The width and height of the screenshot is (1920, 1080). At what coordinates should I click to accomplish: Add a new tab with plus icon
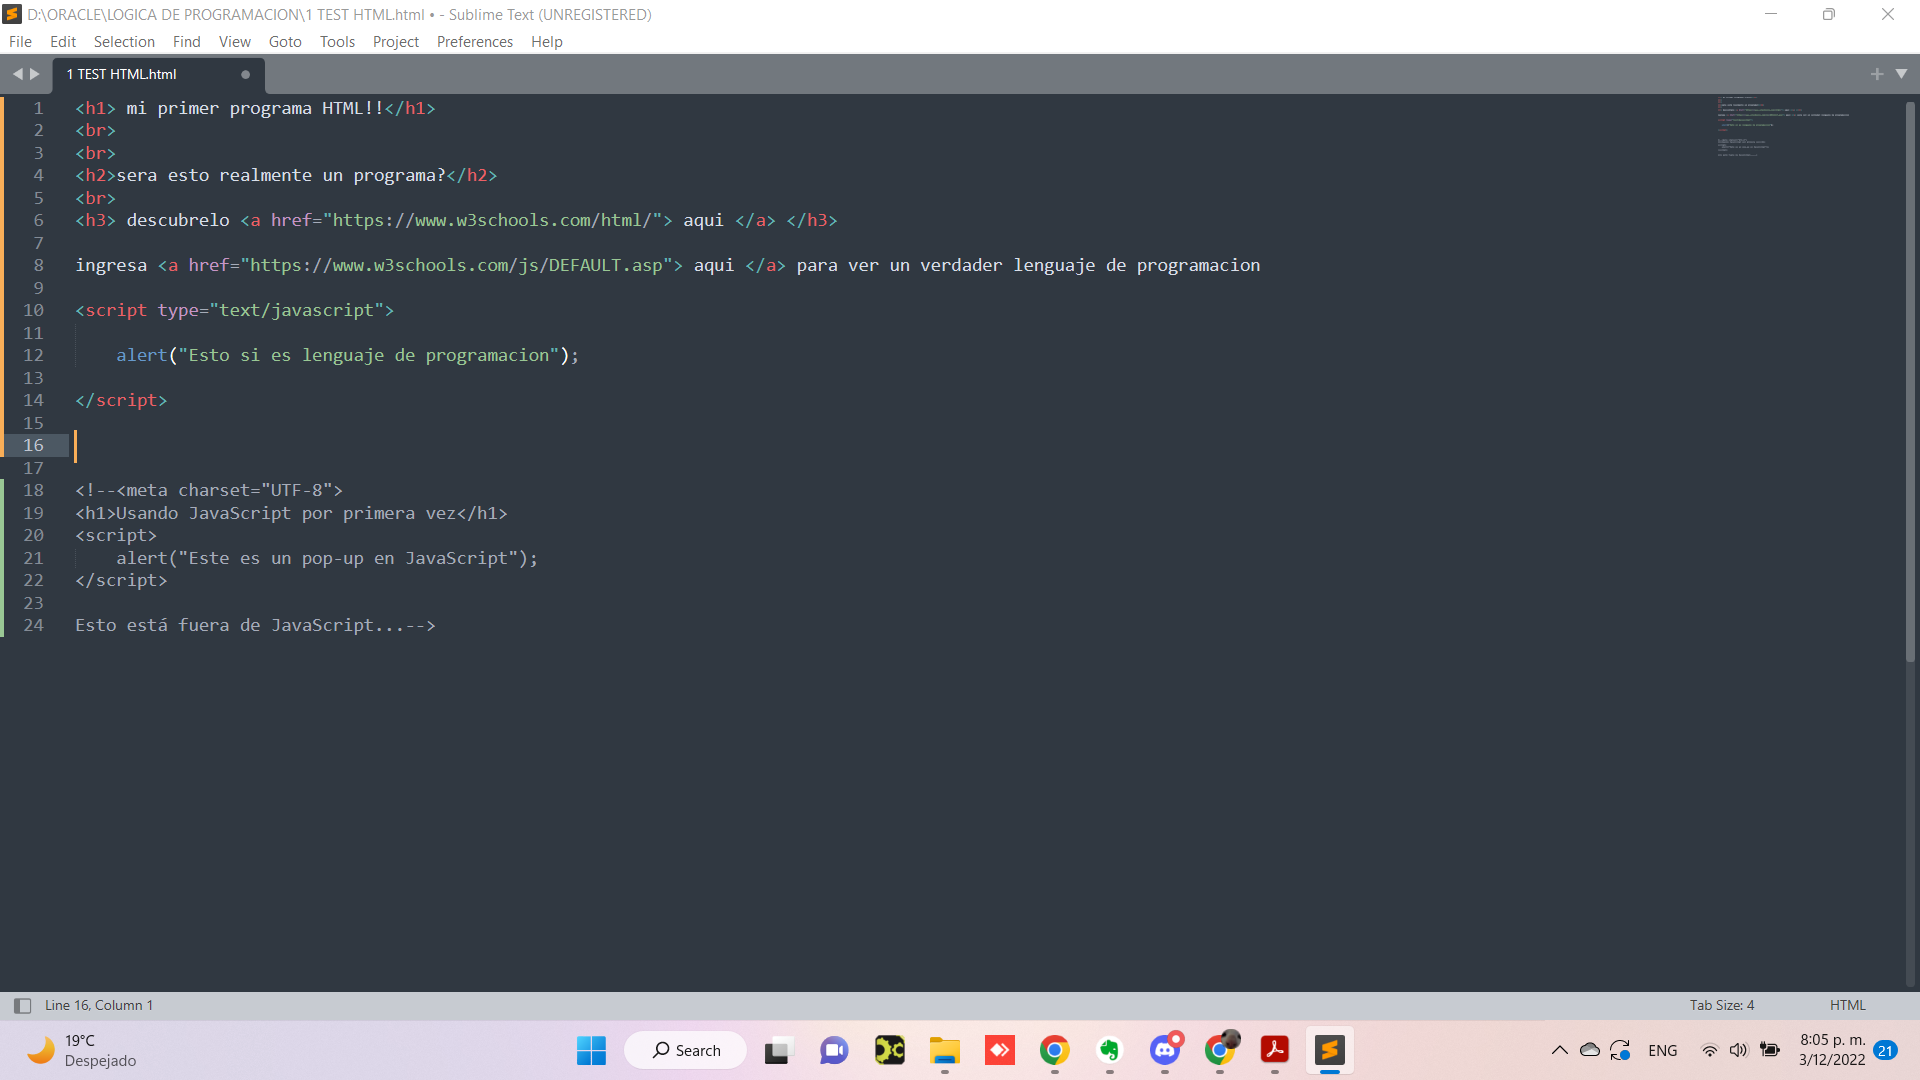point(1877,74)
